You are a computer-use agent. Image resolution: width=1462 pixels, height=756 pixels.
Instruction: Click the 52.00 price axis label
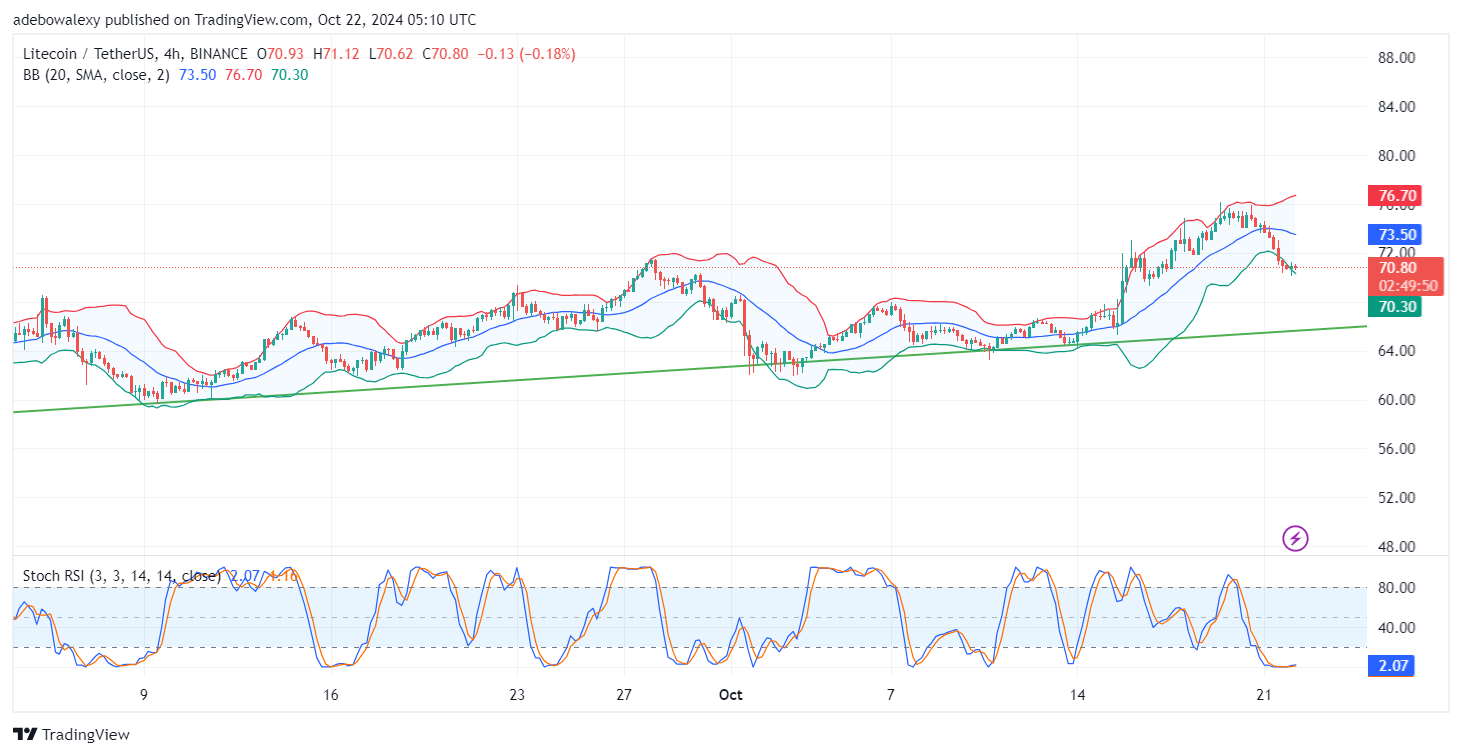pyautogui.click(x=1395, y=498)
